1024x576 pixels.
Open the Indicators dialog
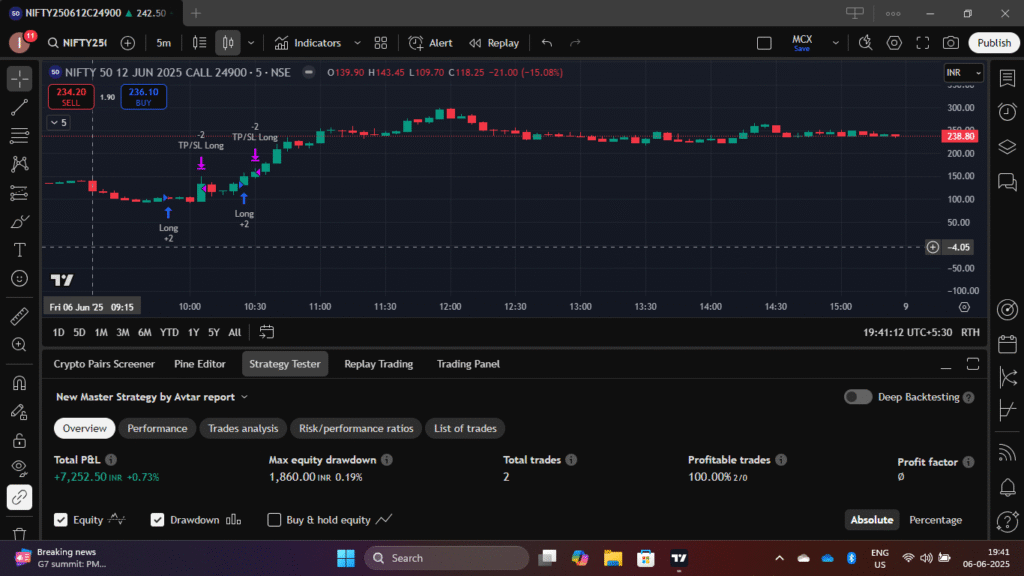click(308, 43)
